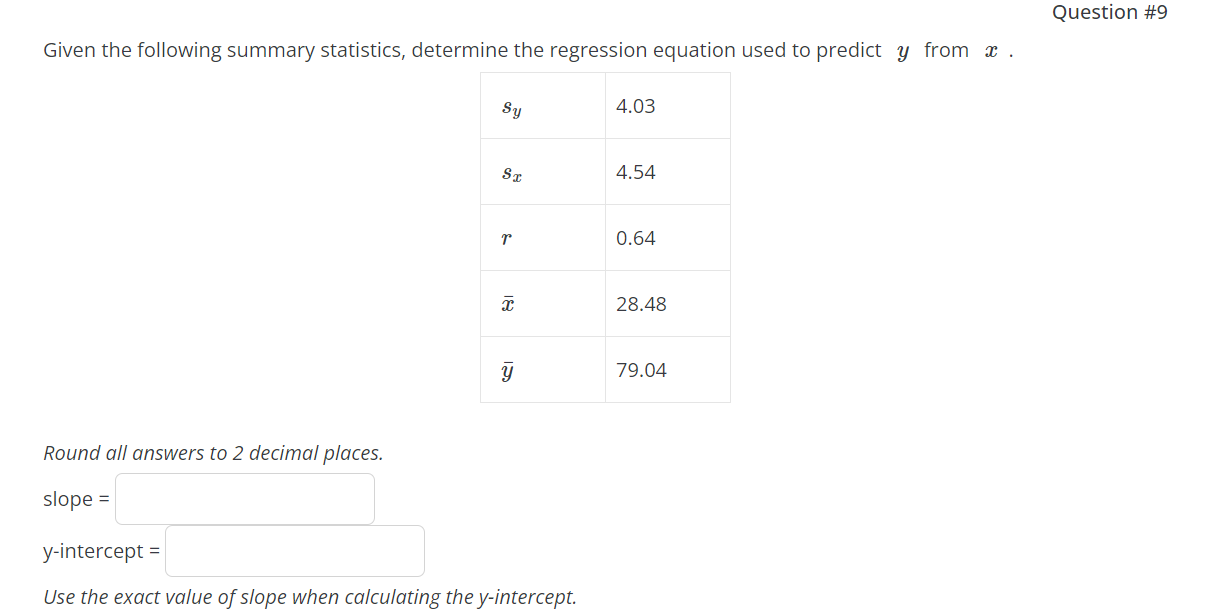1212x613 pixels.
Task: Click the x-bar symbol in the table
Action: [507, 303]
